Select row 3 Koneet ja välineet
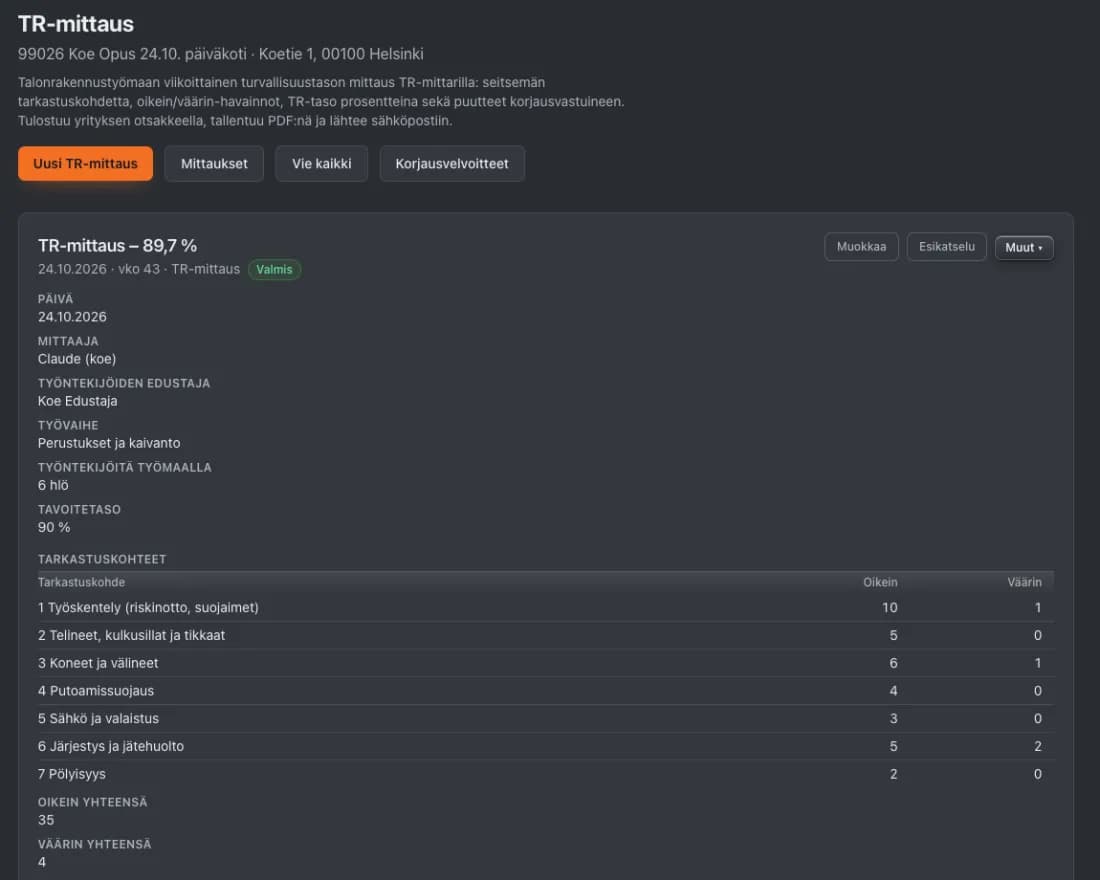1100x880 pixels. (546, 663)
